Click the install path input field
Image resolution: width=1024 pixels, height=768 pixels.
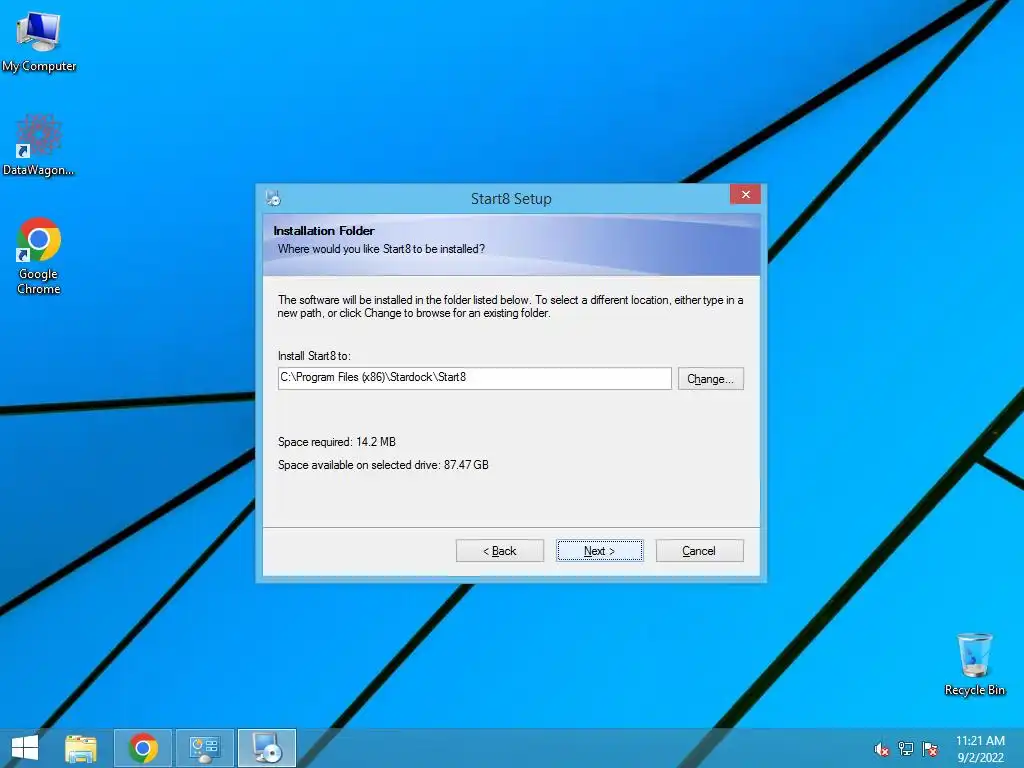coord(475,378)
